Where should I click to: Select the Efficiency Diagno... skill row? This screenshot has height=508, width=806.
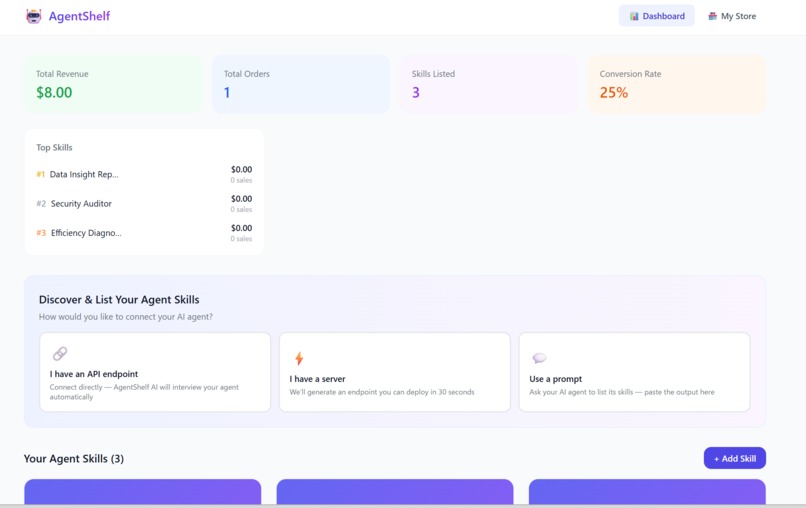tap(144, 233)
